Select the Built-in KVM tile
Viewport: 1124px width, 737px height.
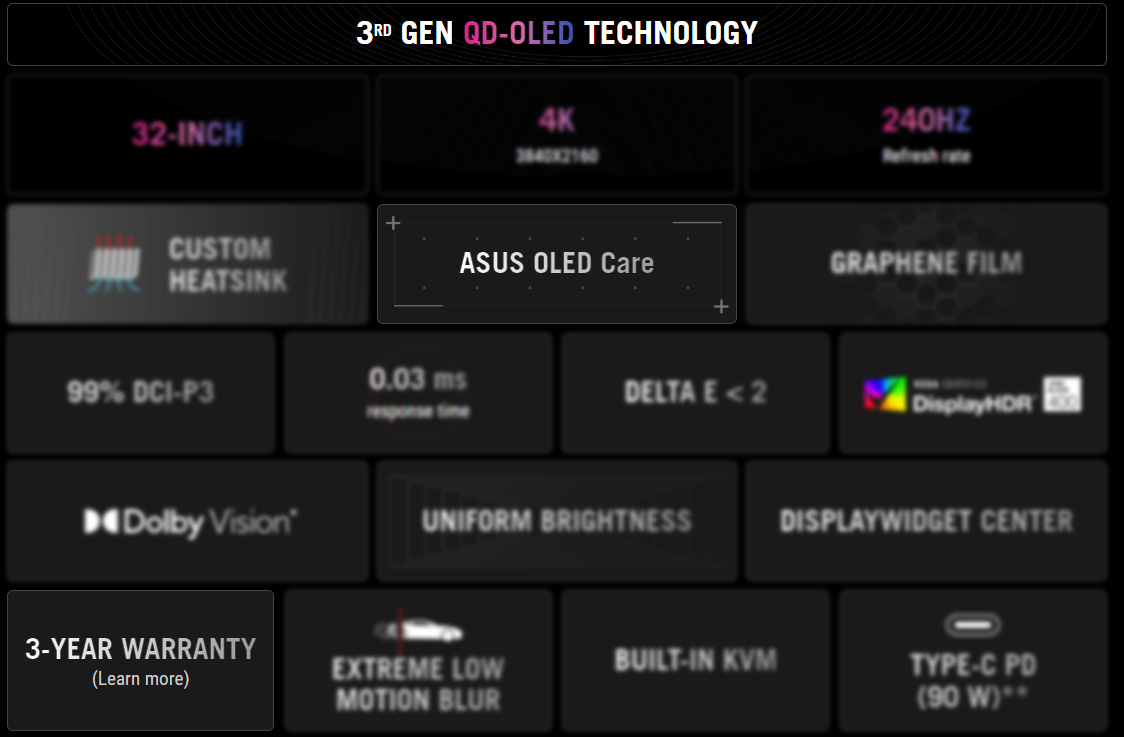(x=695, y=660)
